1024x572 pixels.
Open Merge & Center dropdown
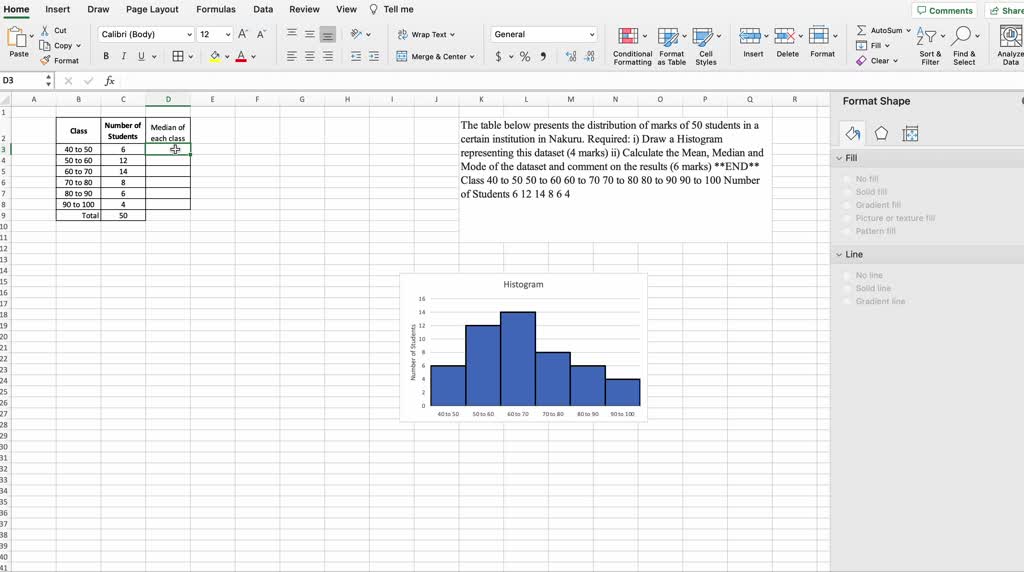[472, 57]
